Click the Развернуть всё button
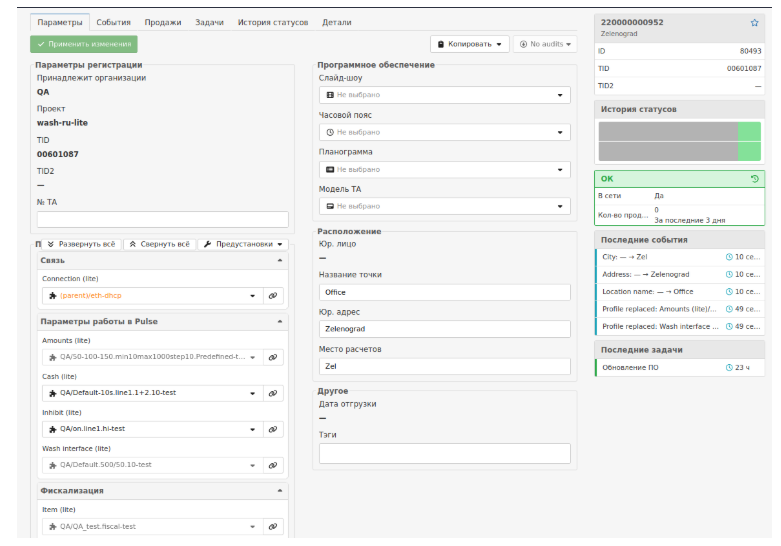This screenshot has width=781, height=546. (81, 244)
